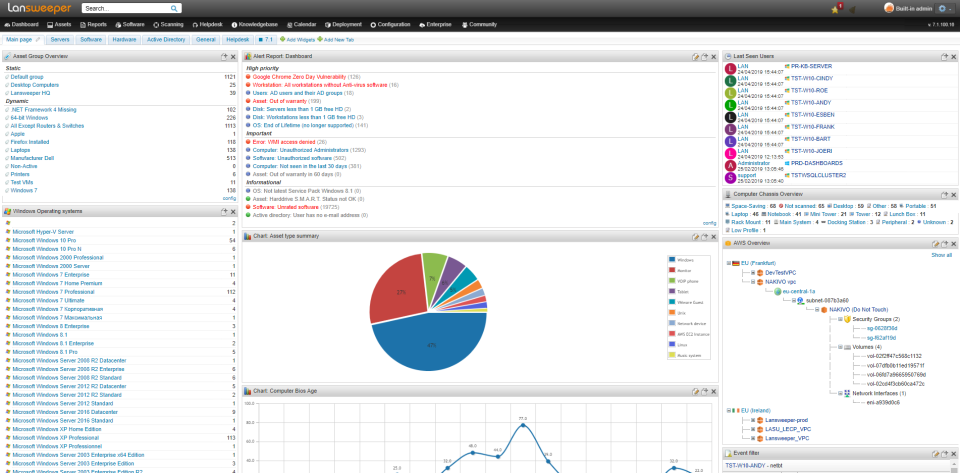Click the sg-0628f36d security group

pyautogui.click(x=881, y=329)
